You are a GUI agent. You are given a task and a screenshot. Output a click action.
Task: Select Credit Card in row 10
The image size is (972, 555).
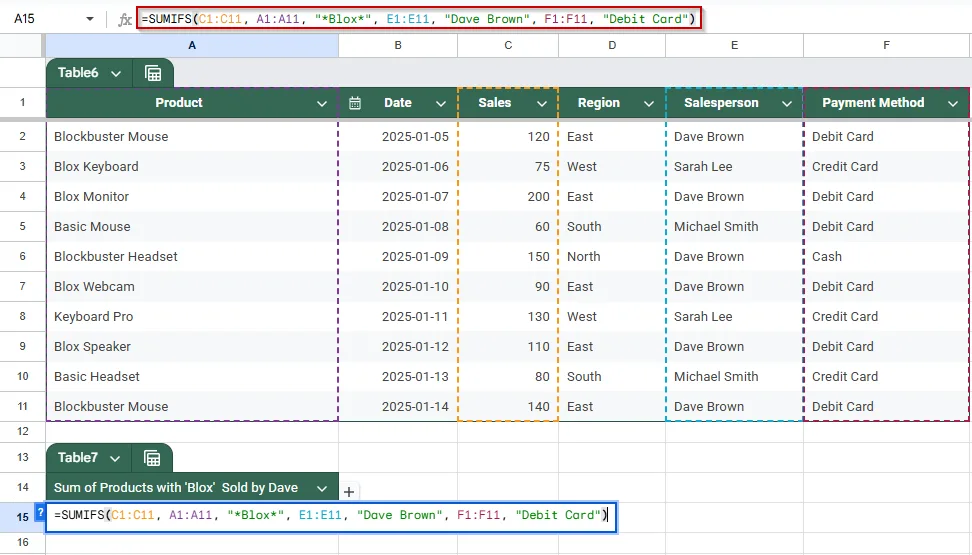[x=886, y=376]
